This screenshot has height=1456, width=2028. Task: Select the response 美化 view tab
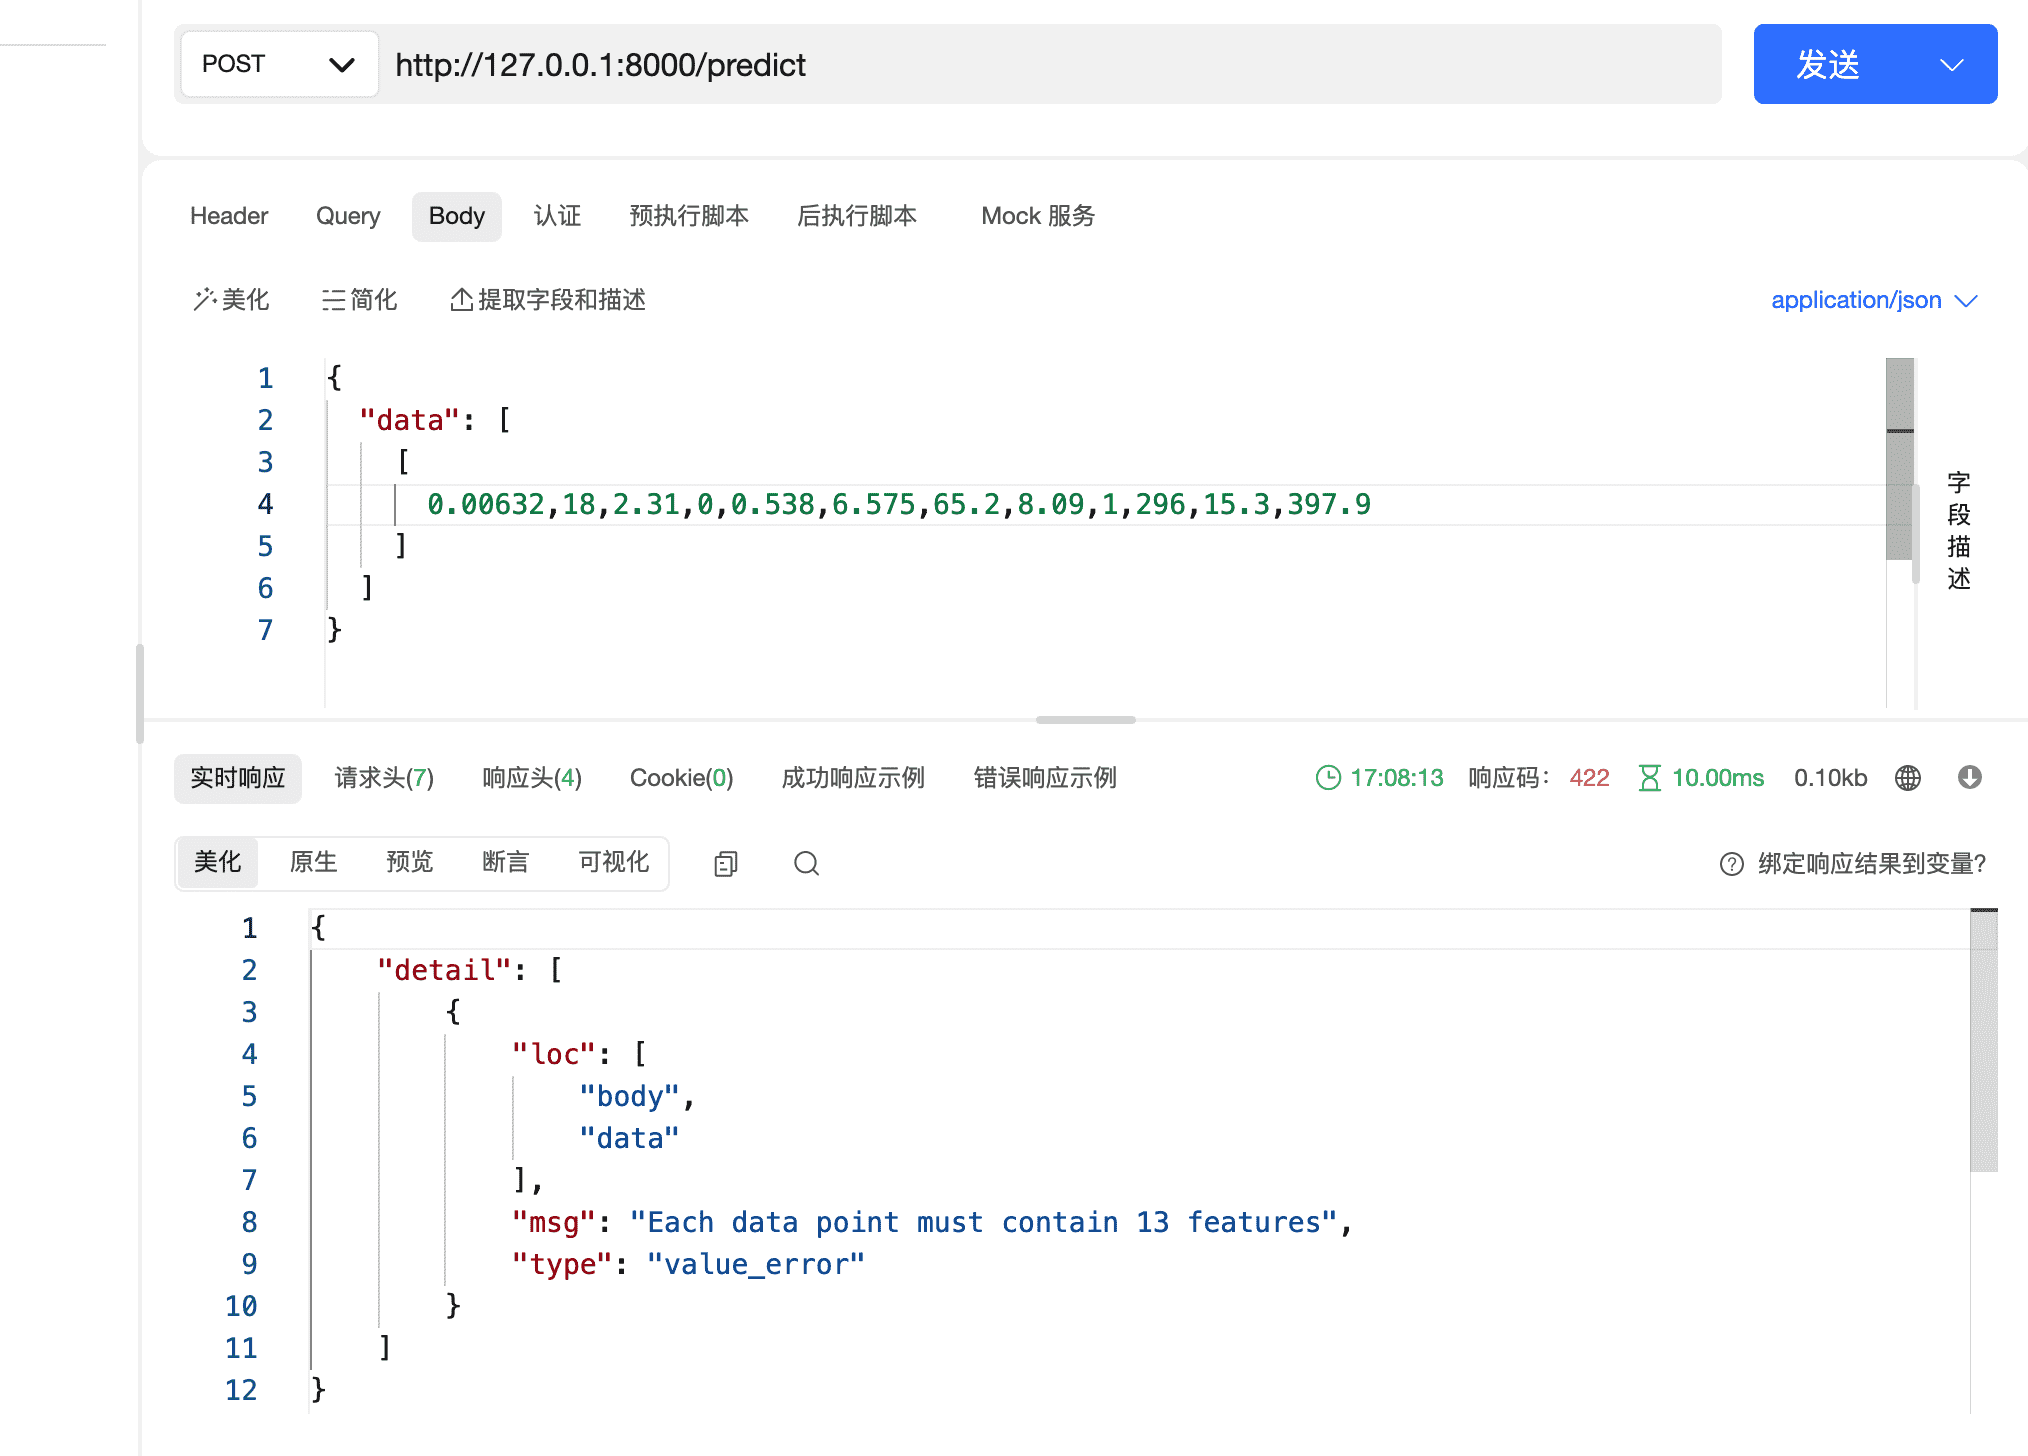(x=218, y=862)
